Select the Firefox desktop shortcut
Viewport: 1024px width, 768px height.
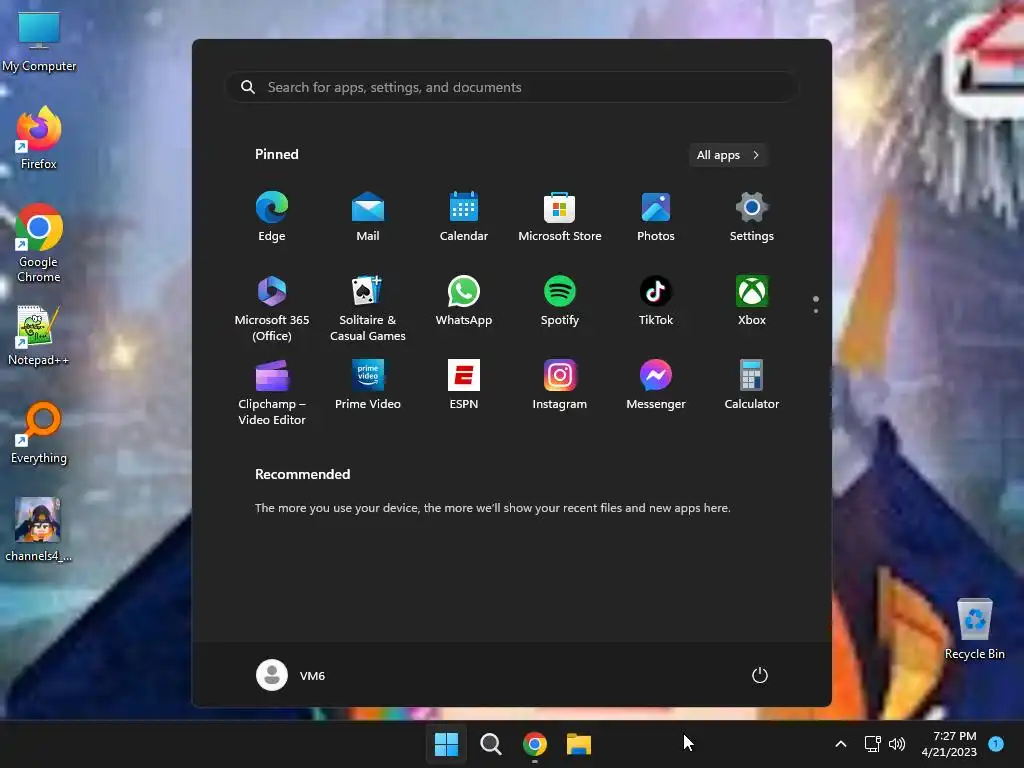click(39, 138)
